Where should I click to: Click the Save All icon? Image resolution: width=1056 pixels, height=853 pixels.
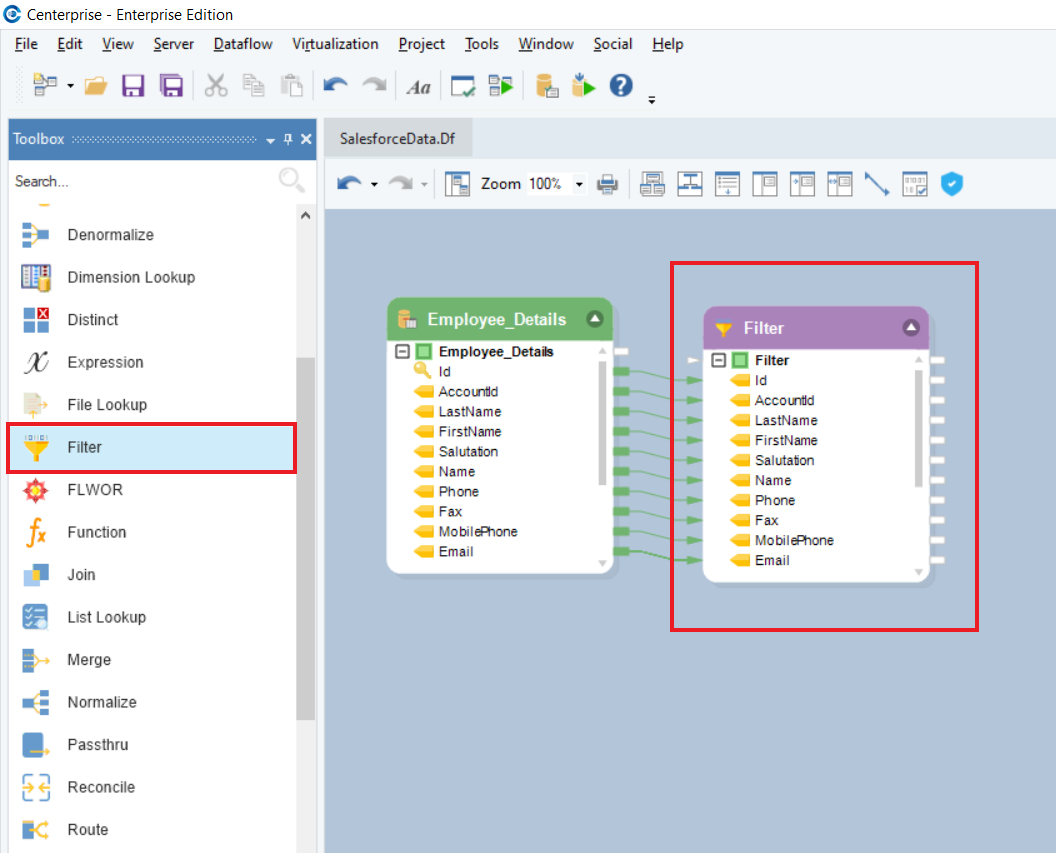coord(171,86)
